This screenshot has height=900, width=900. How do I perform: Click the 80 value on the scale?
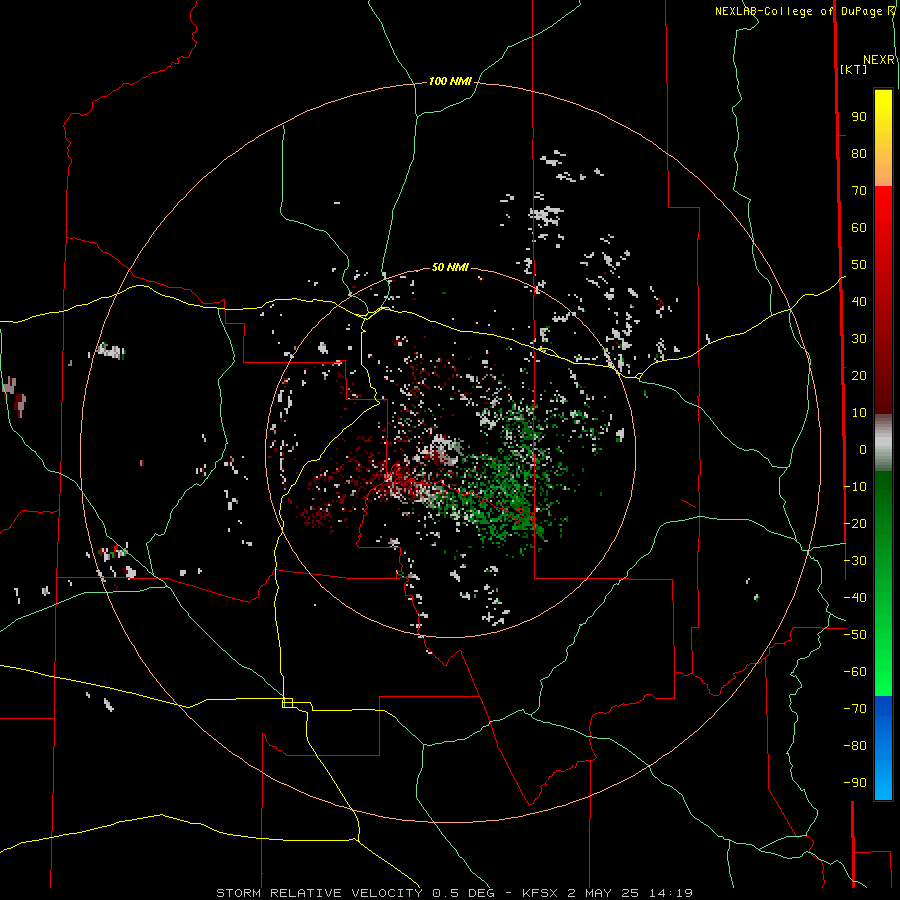[859, 154]
